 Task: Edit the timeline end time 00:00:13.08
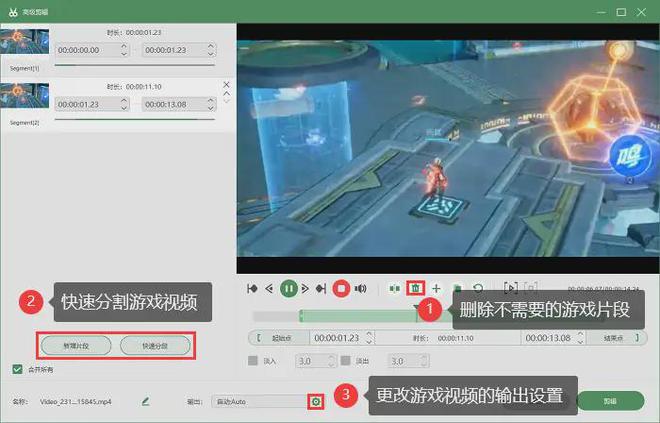549,338
